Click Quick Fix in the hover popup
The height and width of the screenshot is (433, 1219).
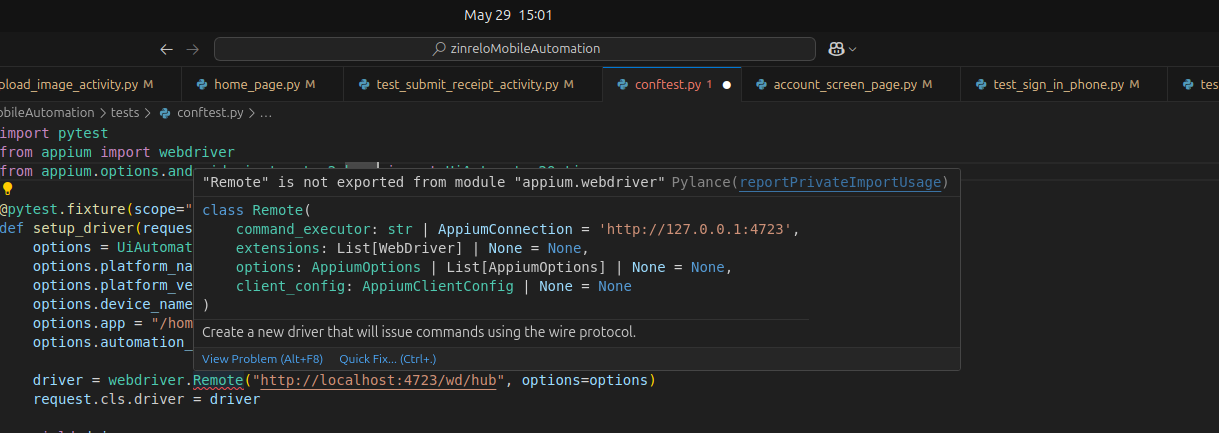tap(387, 359)
